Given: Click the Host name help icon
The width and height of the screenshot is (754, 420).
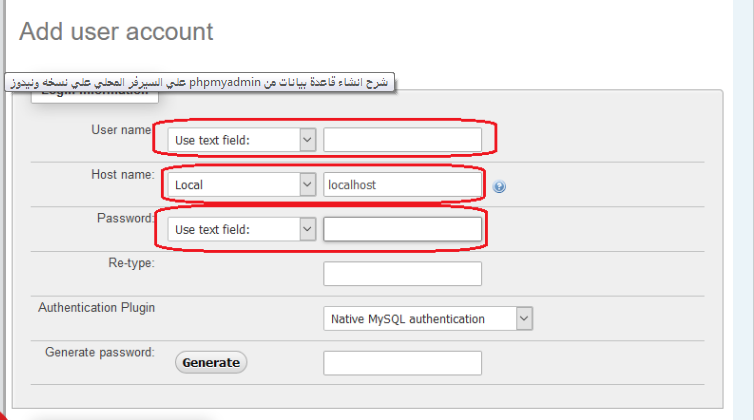Looking at the screenshot, I should (x=499, y=186).
